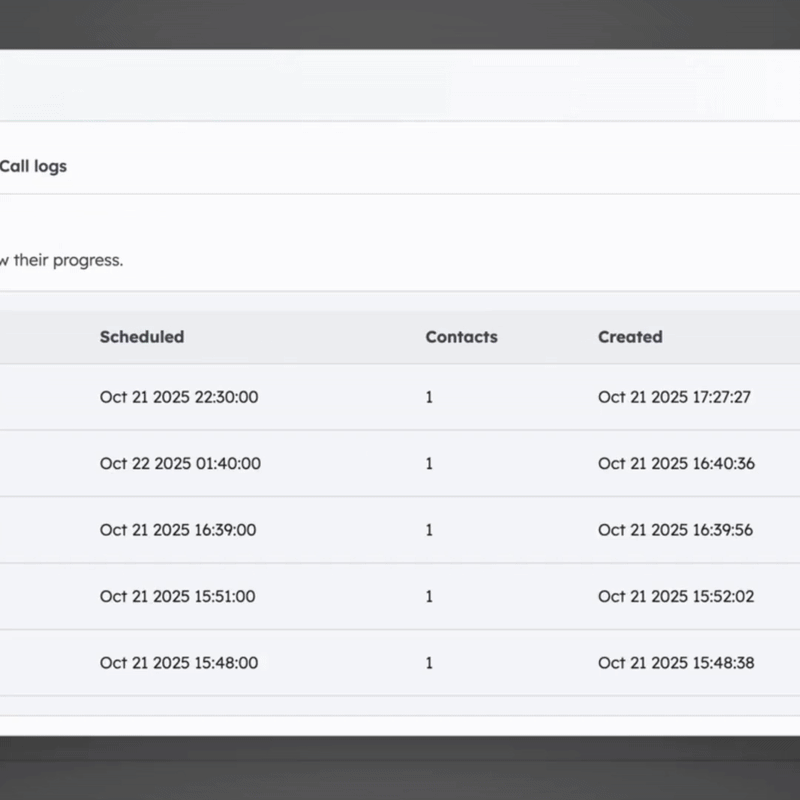Click created timestamp Oct 21 2025 16:39:56
Image resolution: width=800 pixels, height=800 pixels.
coord(675,530)
